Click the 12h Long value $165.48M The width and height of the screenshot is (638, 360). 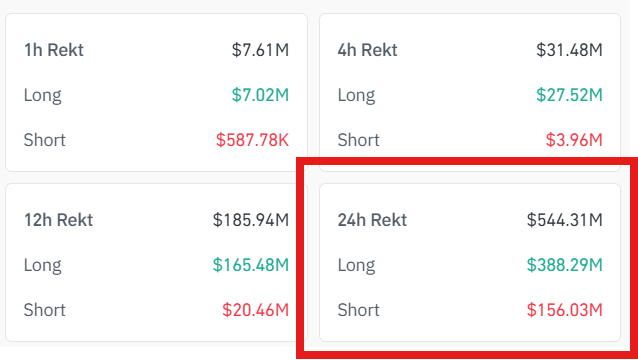coord(251,265)
